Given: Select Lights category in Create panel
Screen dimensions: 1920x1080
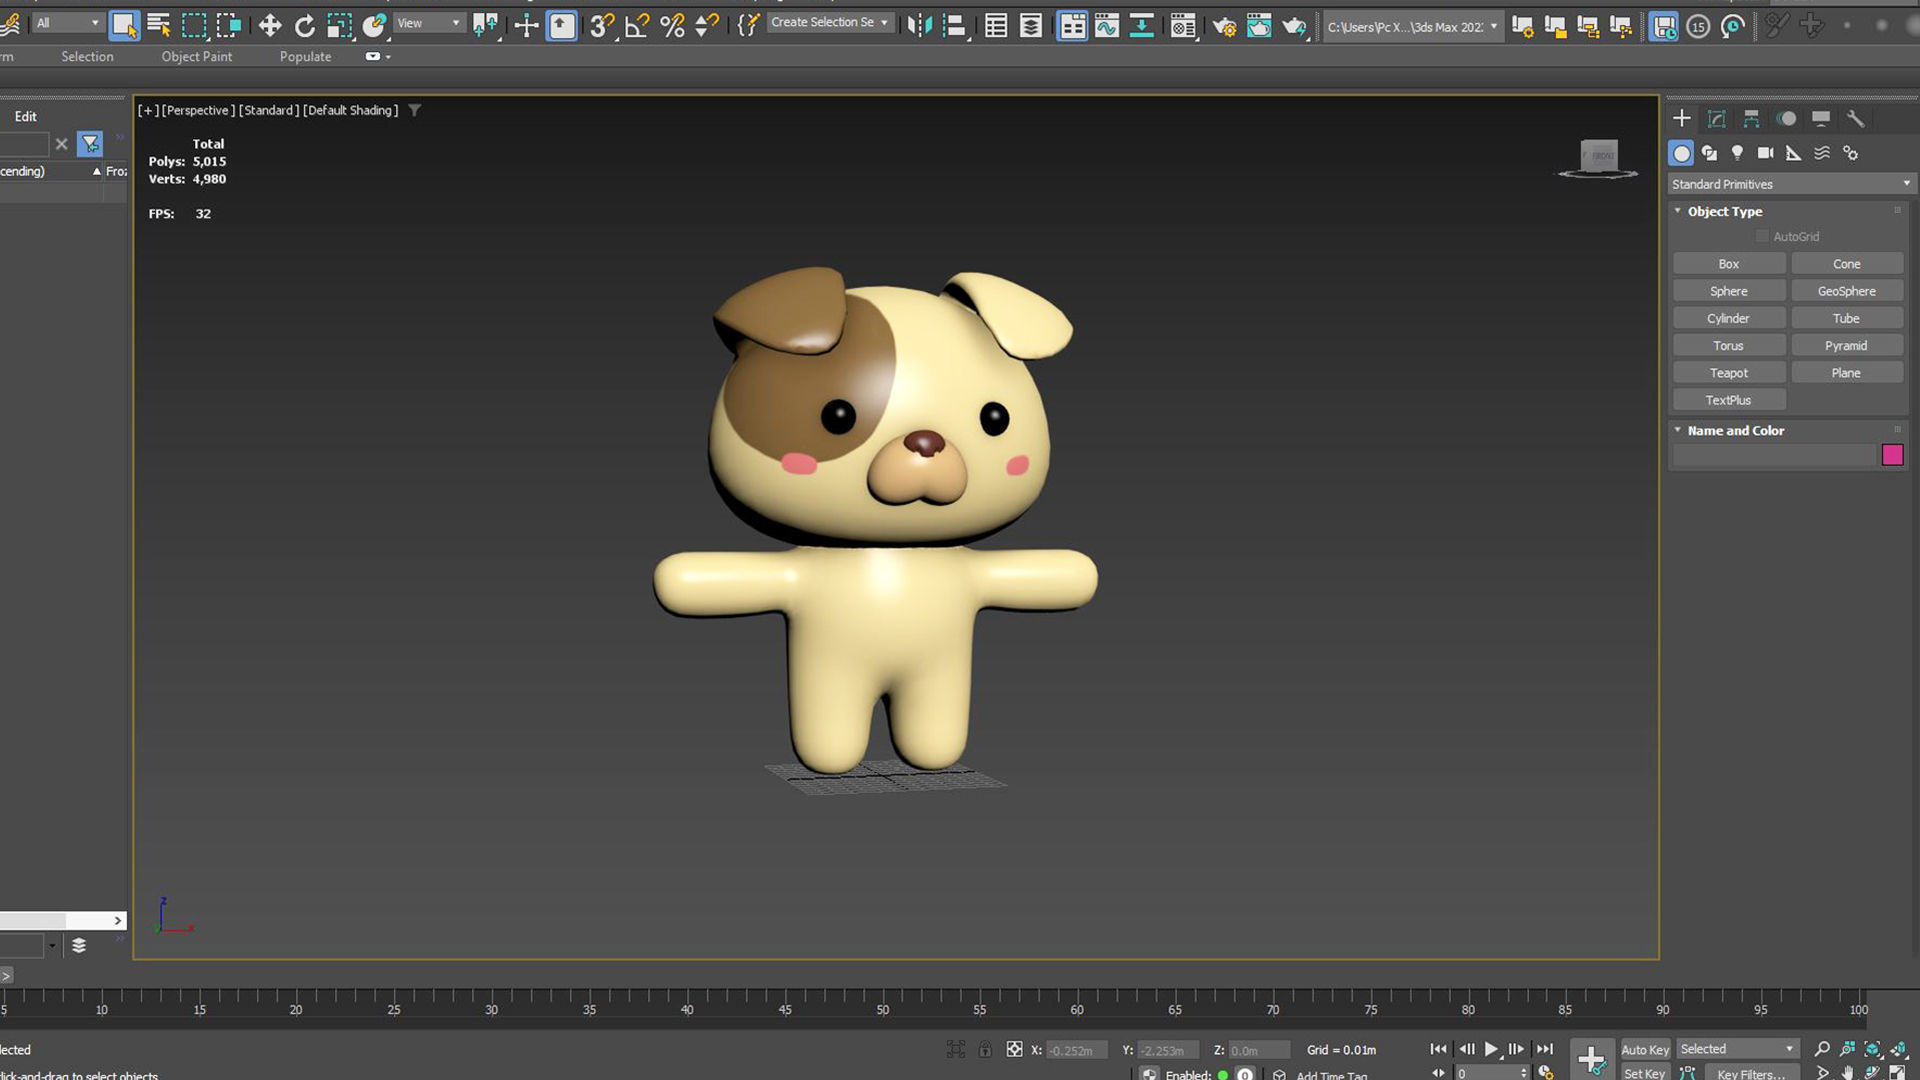Looking at the screenshot, I should point(1737,153).
